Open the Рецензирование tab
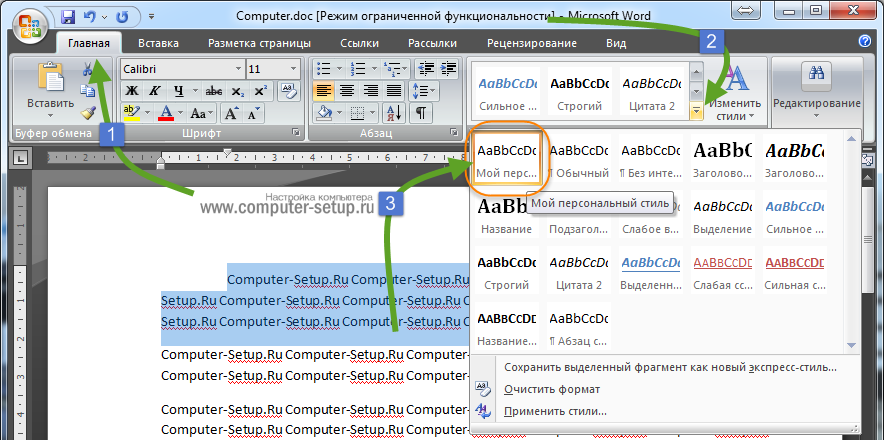This screenshot has width=884, height=440. [x=532, y=43]
